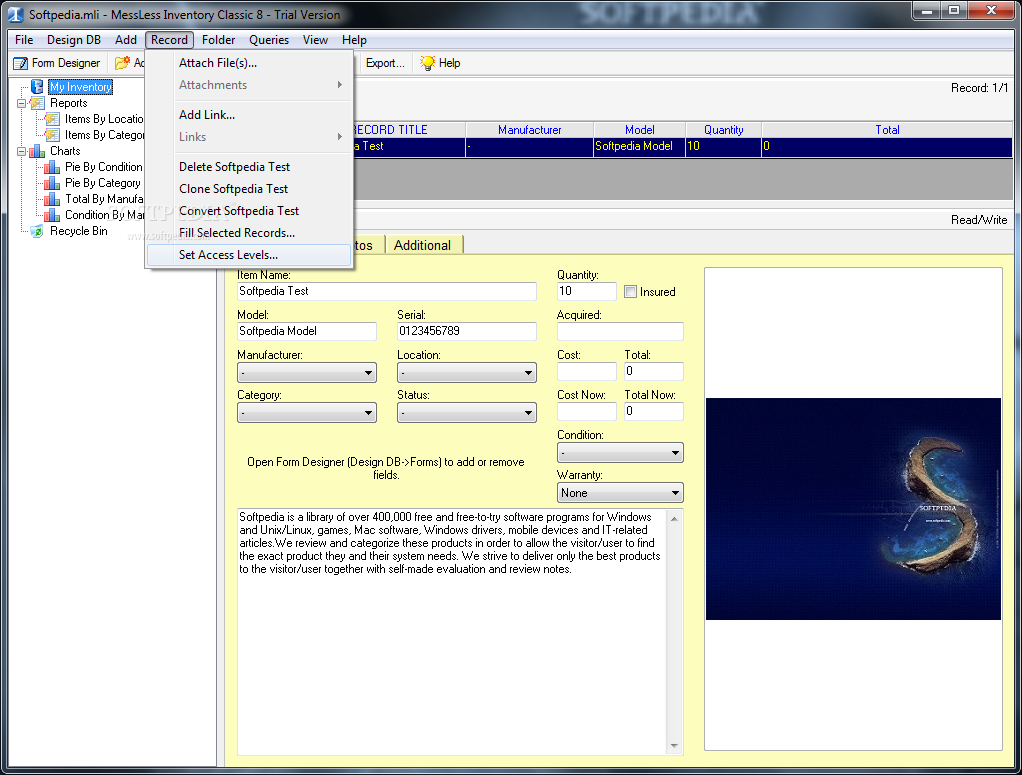Image resolution: width=1022 pixels, height=775 pixels.
Task: Click the Manufacturer column header
Action: pos(529,130)
